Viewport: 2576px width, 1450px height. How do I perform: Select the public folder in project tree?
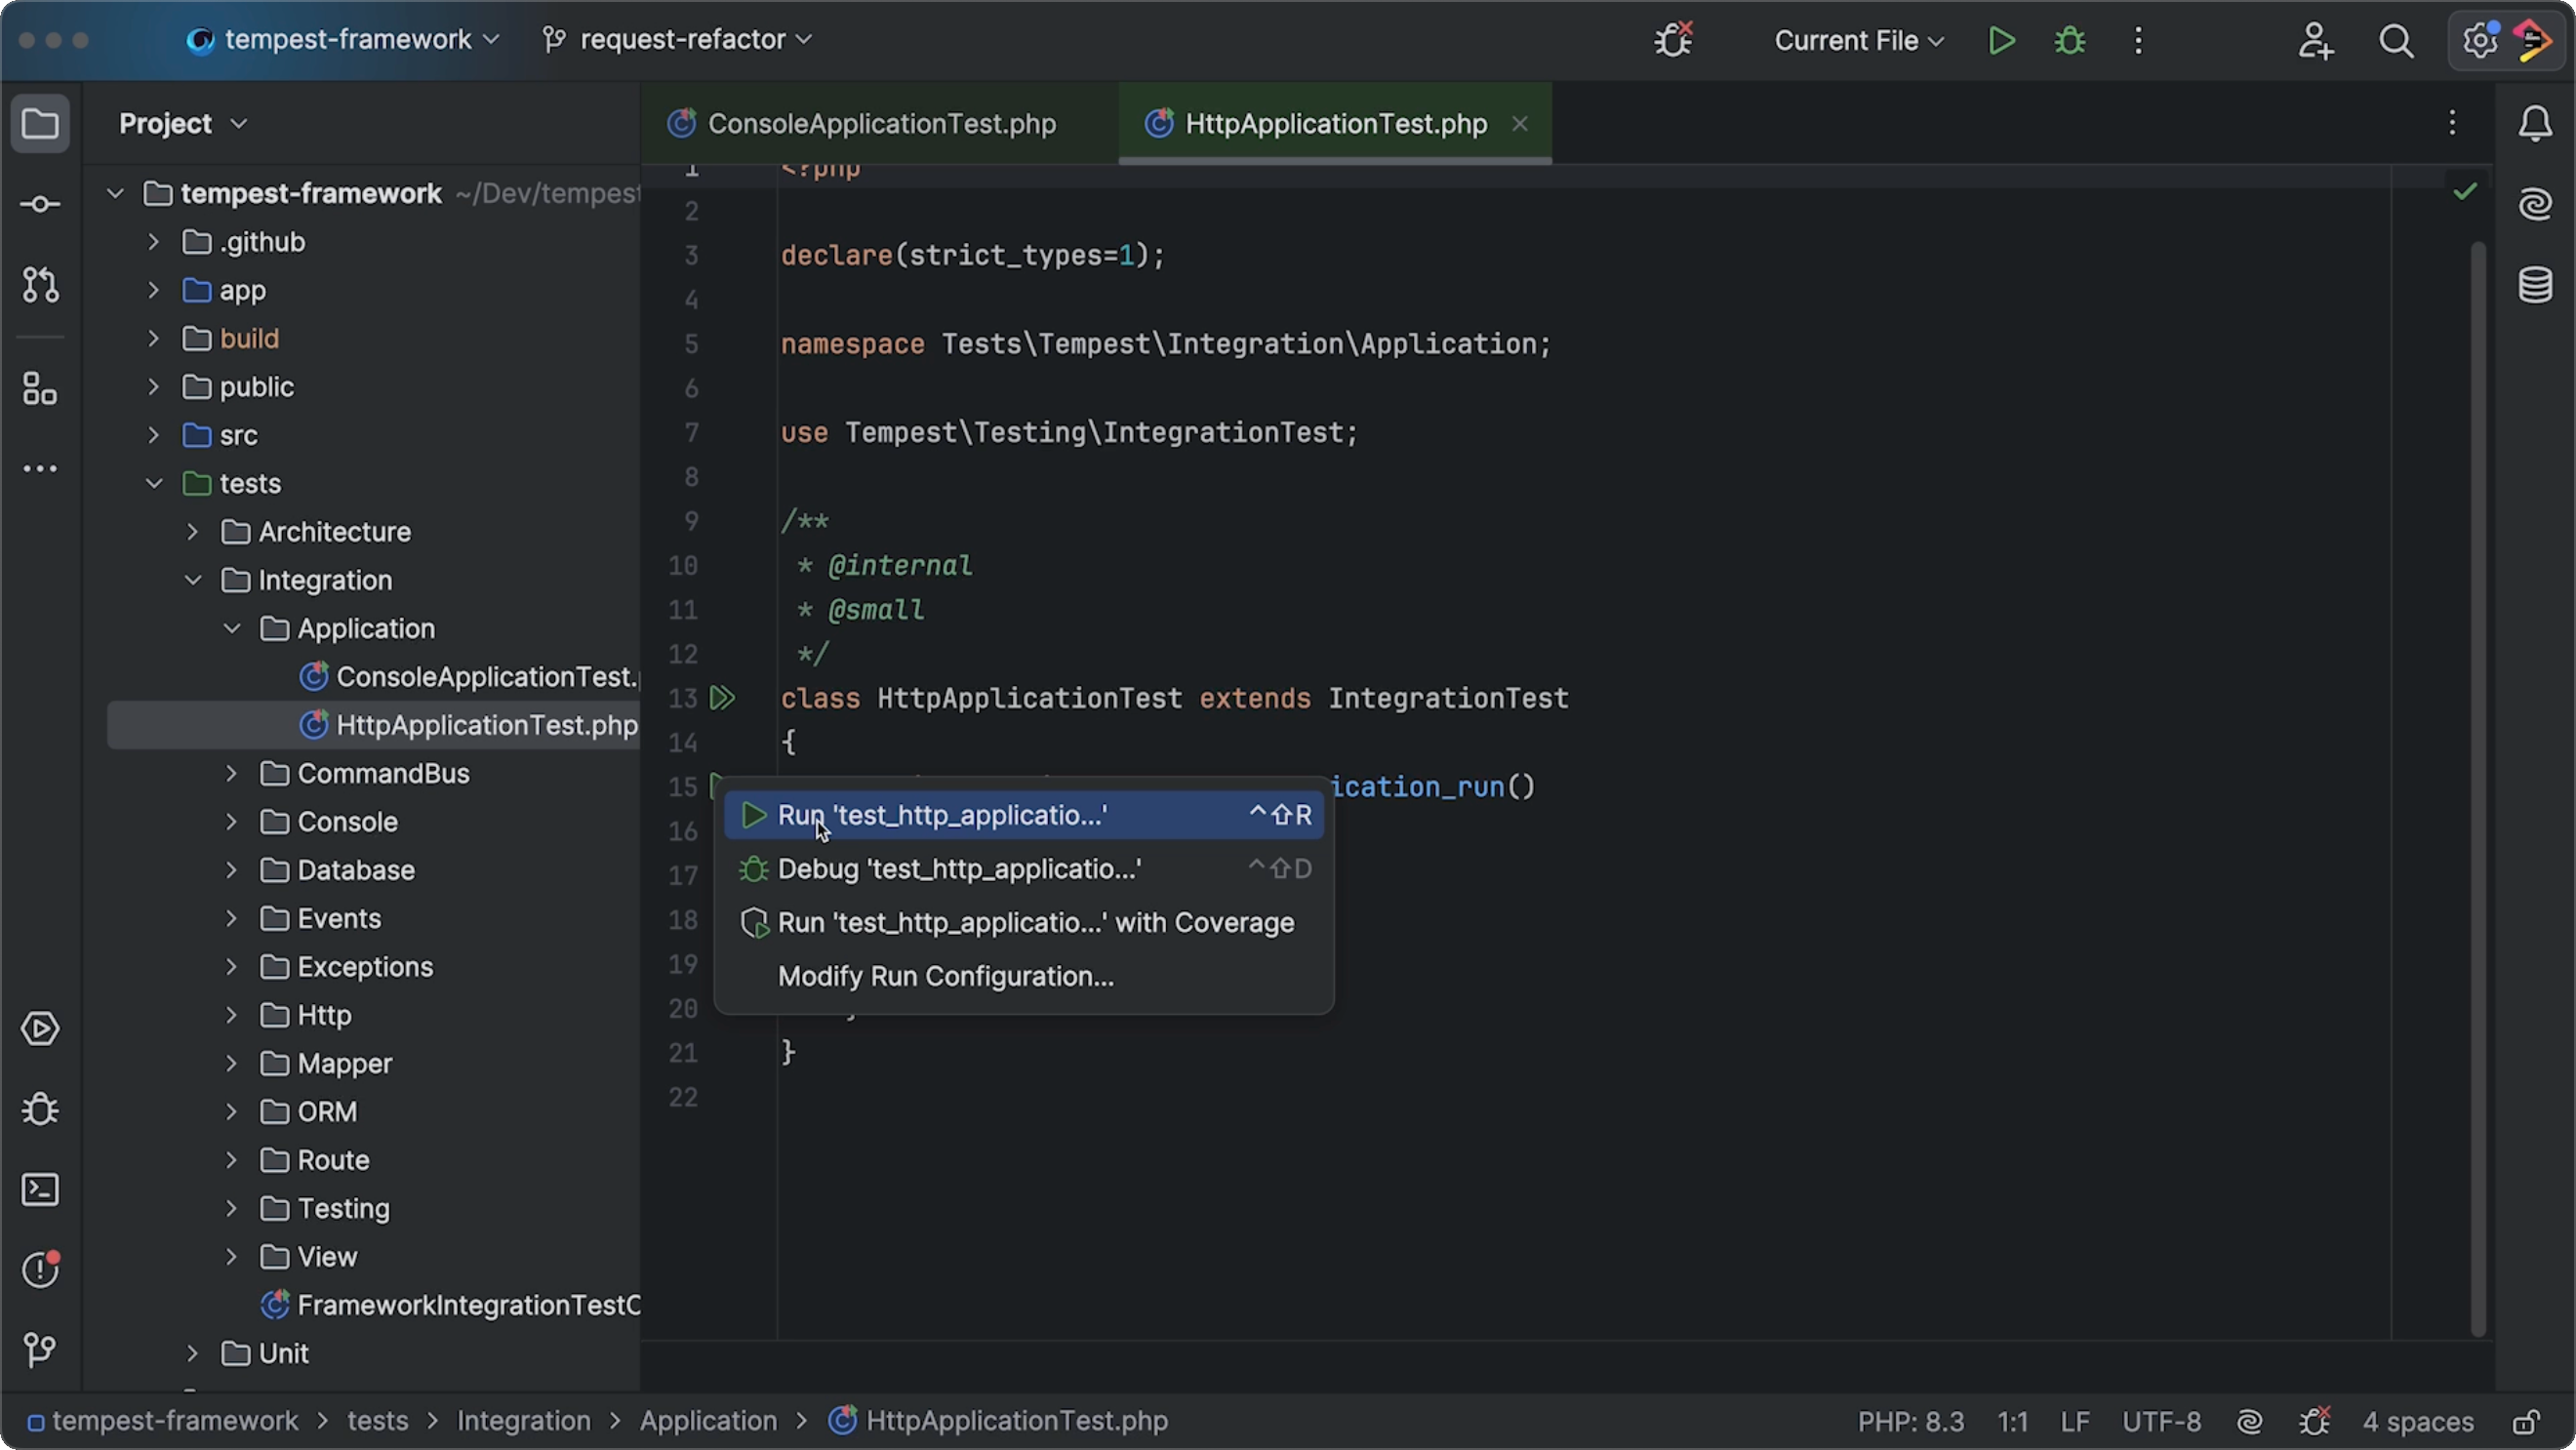point(239,386)
